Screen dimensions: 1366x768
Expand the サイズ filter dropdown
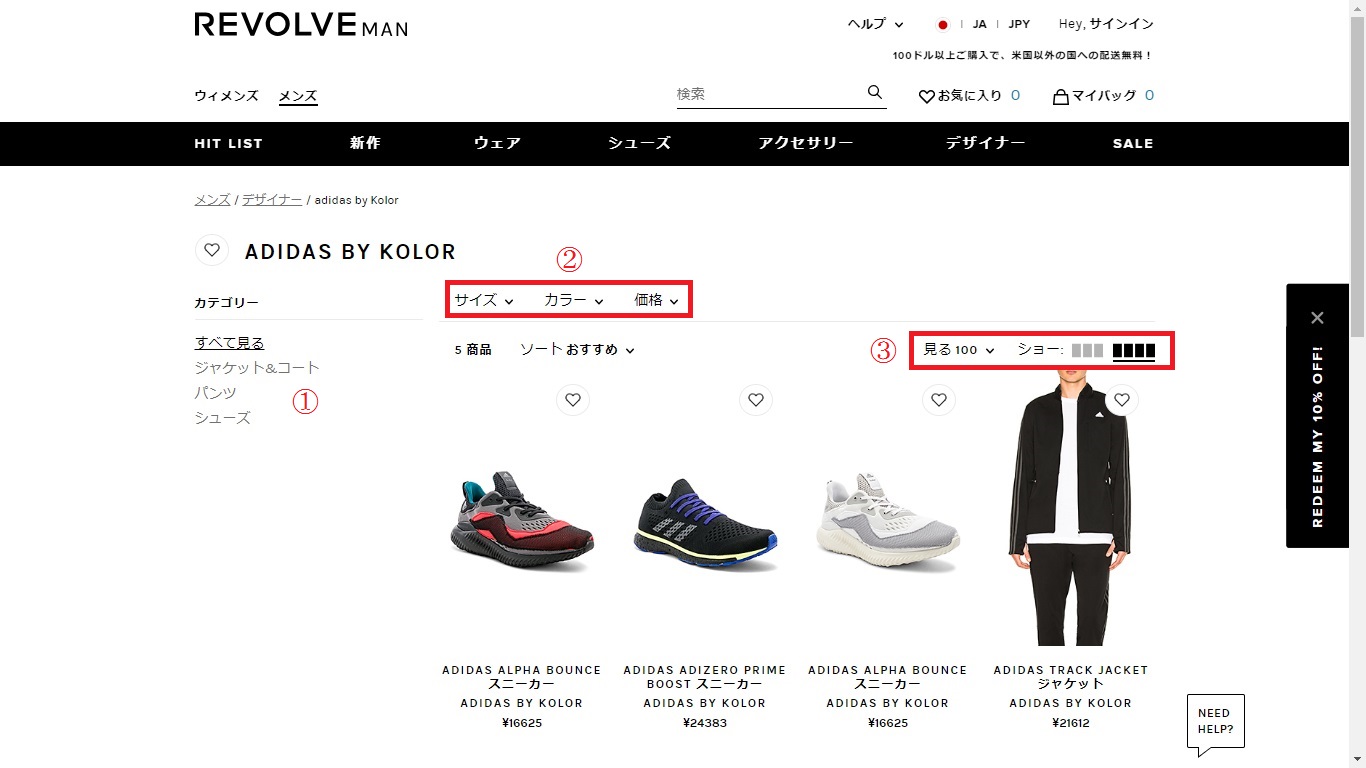[x=484, y=300]
